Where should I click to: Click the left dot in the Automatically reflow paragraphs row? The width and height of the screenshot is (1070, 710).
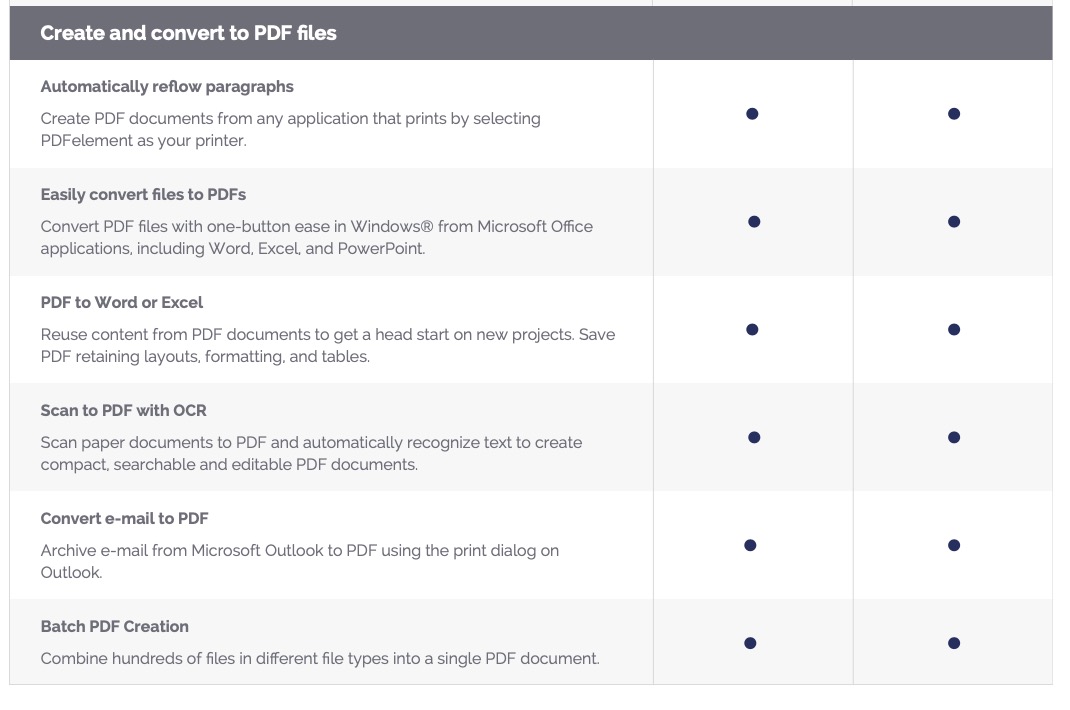(x=752, y=114)
